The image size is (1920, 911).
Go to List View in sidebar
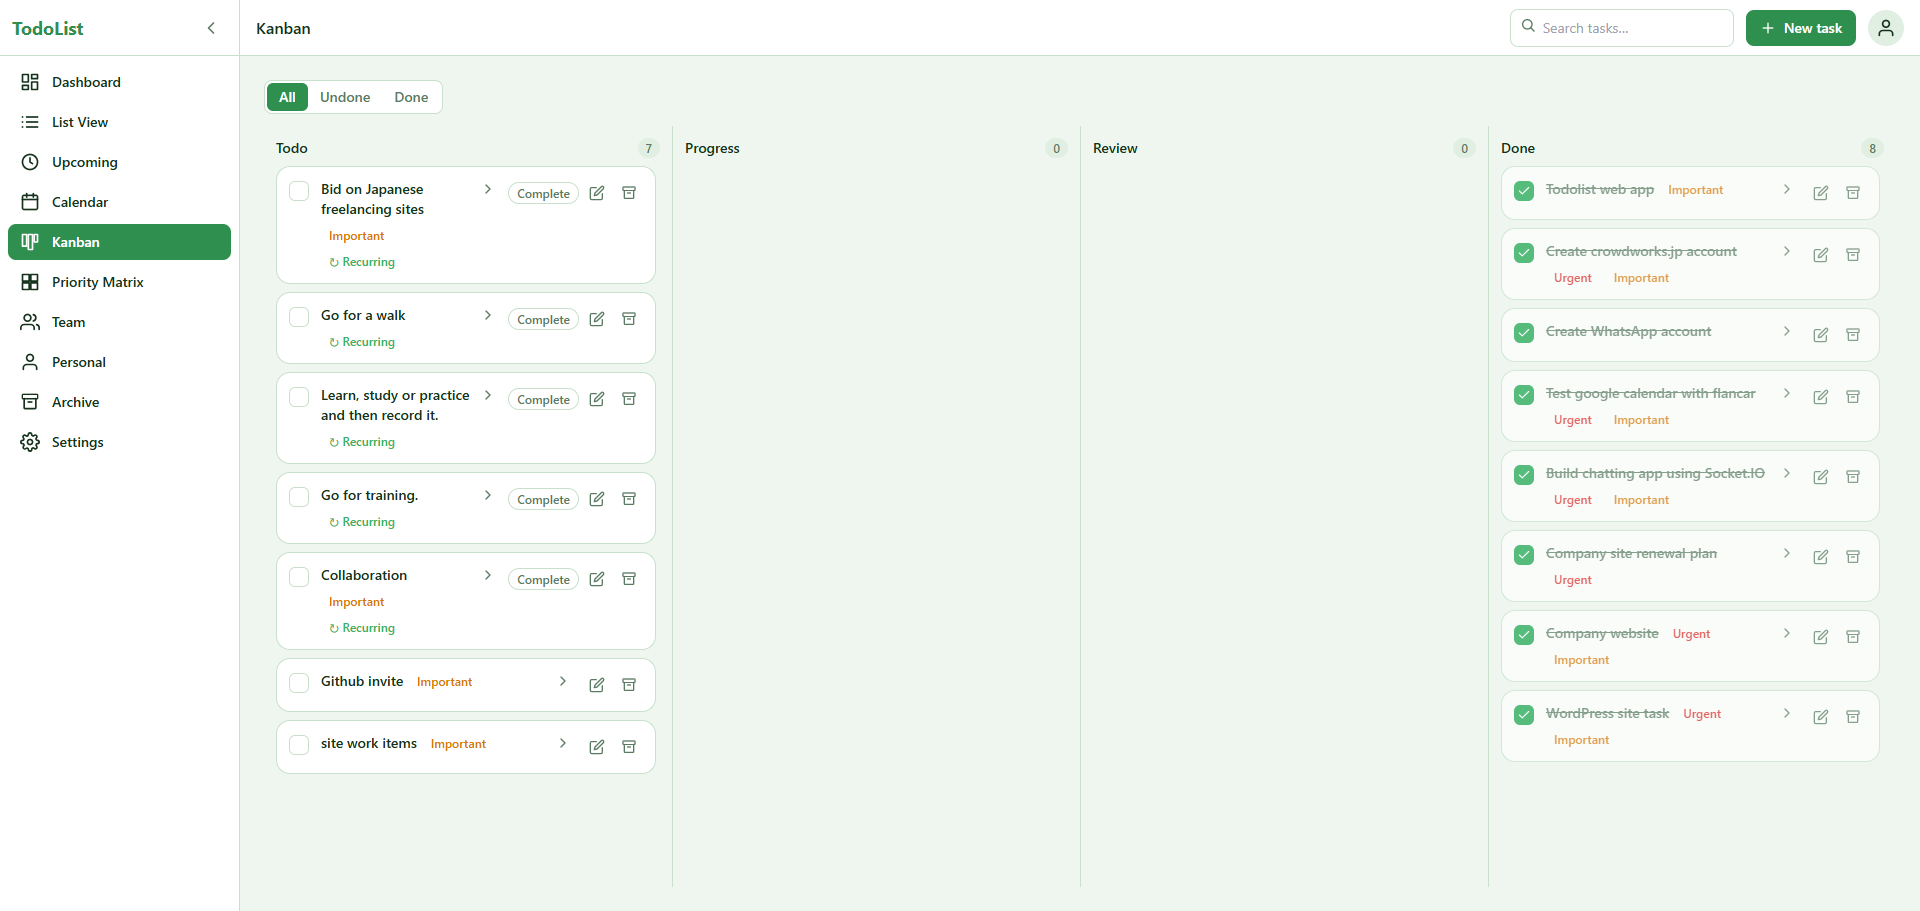click(119, 122)
